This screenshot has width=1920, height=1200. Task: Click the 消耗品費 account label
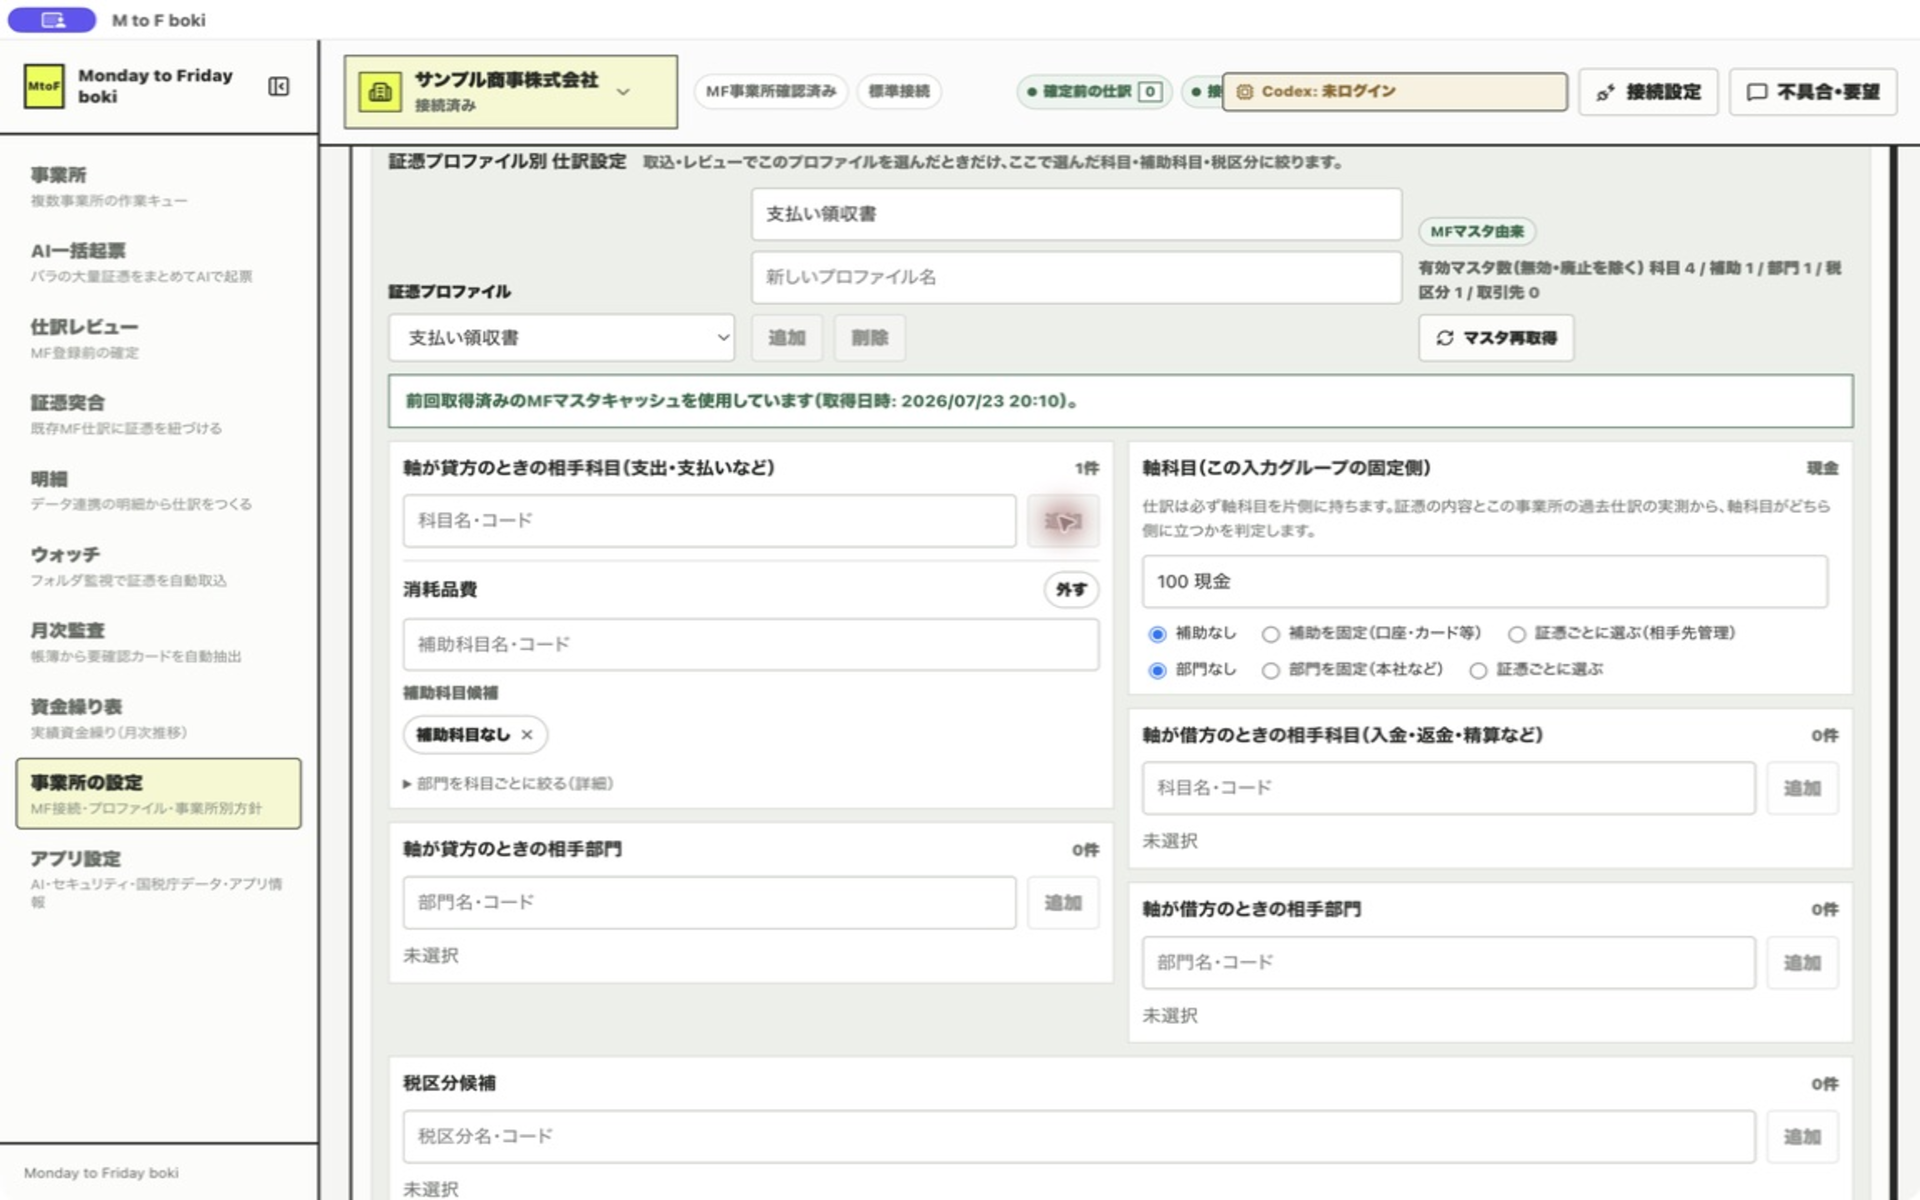tap(440, 590)
